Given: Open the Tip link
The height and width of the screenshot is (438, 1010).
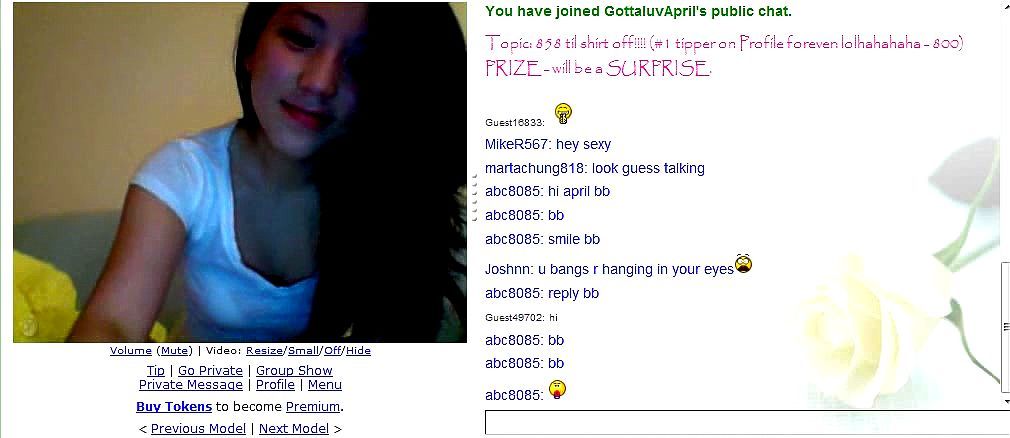Looking at the screenshot, I should click(156, 370).
